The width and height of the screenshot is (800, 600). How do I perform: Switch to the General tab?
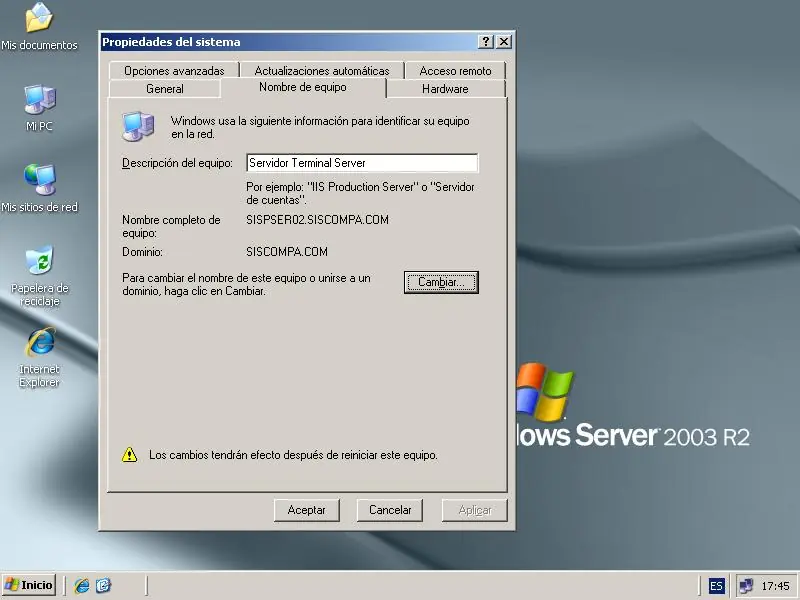click(165, 89)
